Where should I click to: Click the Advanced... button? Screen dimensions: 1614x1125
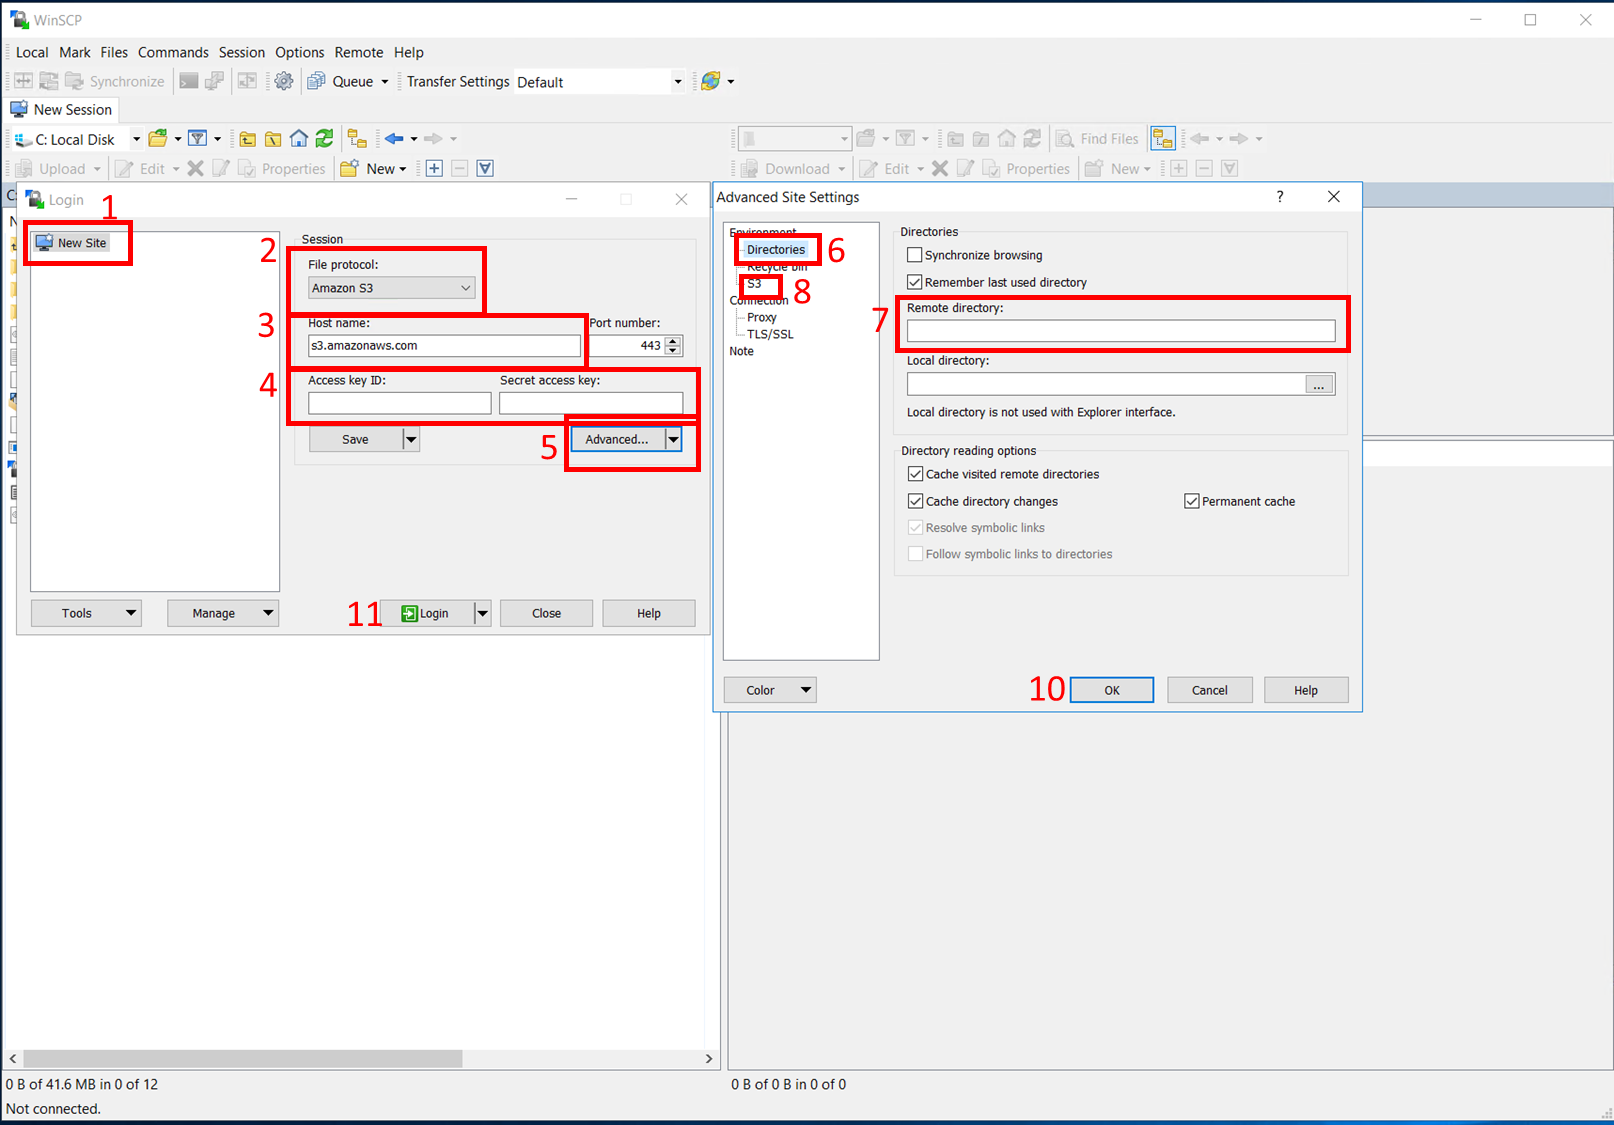coord(617,439)
